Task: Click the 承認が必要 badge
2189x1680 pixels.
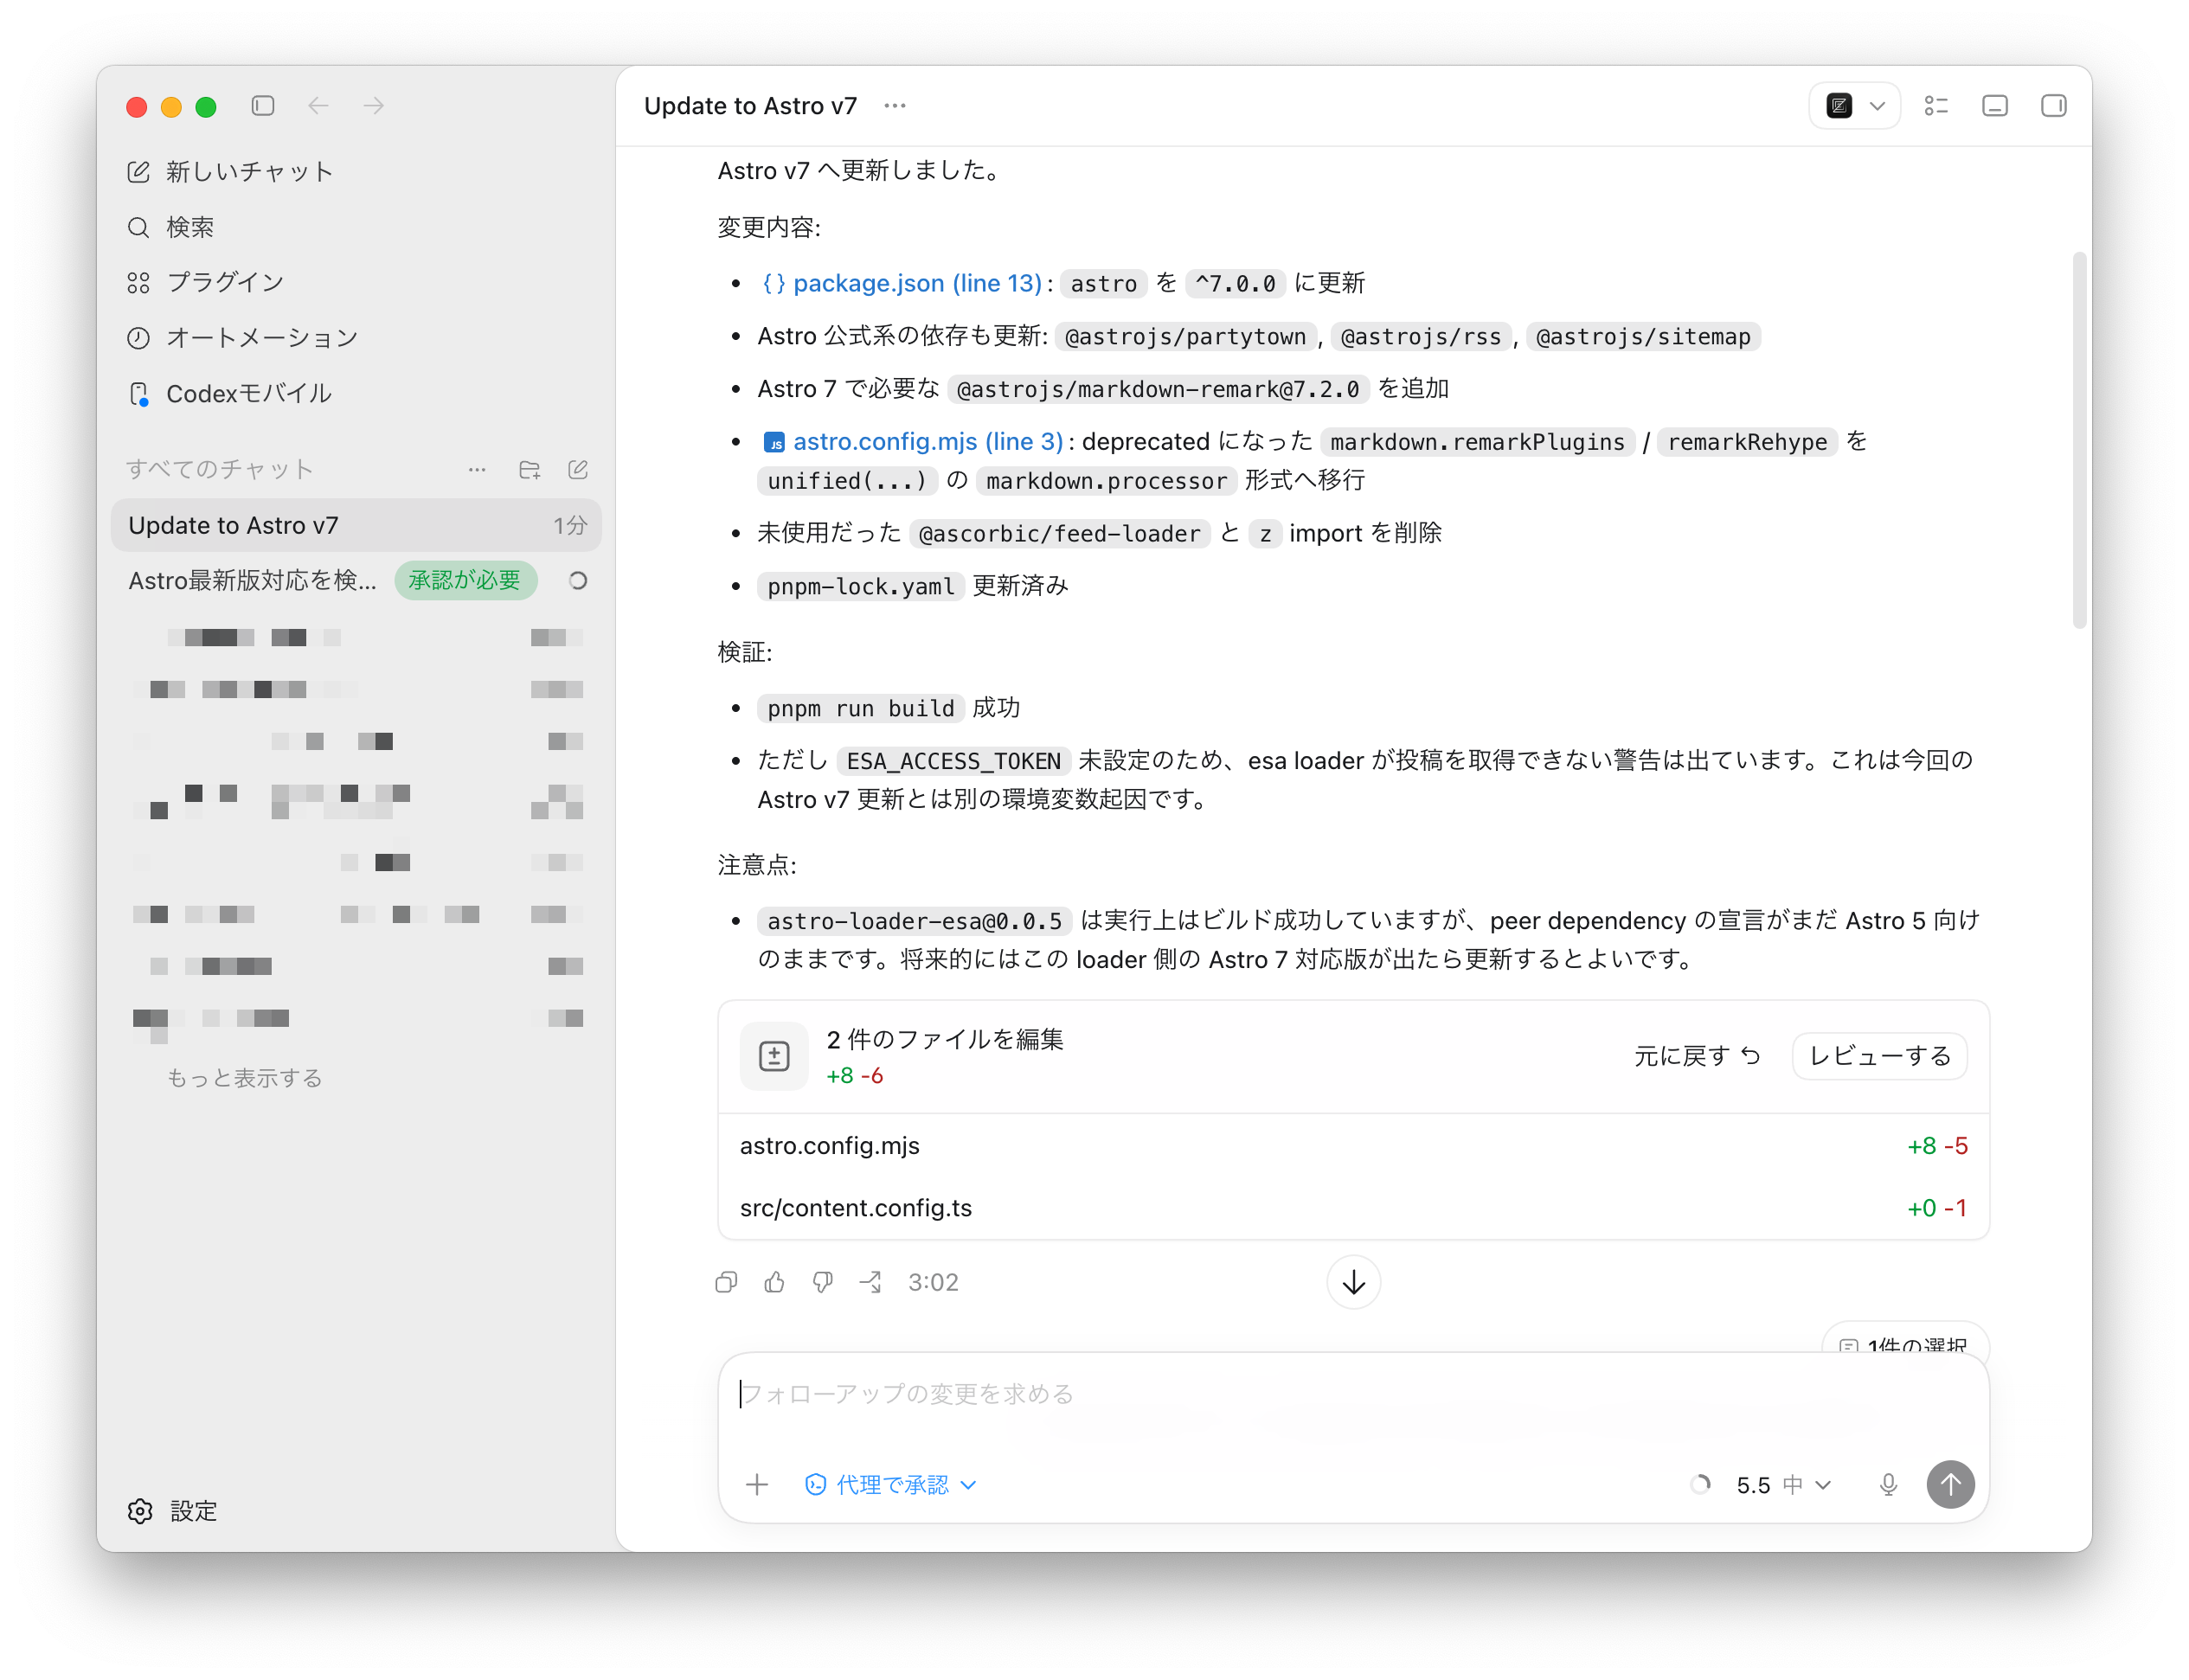Action: click(465, 581)
